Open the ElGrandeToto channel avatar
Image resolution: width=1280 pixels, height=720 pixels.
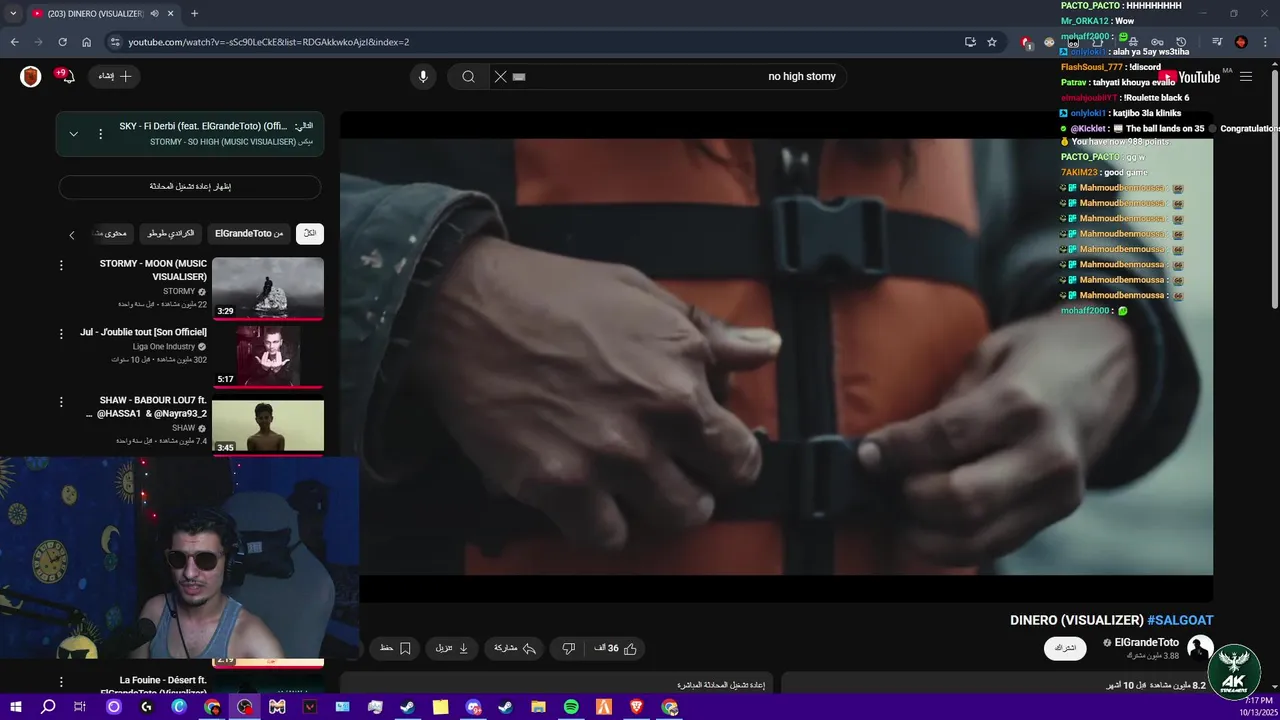tap(1200, 648)
